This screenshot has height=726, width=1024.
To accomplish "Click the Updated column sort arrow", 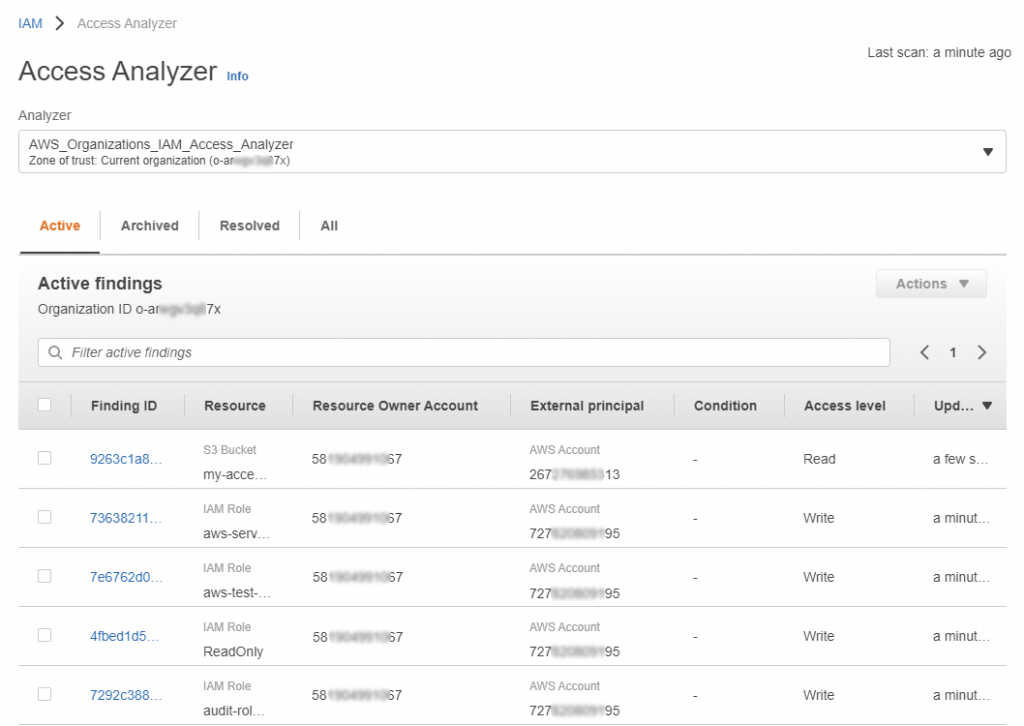I will 987,405.
